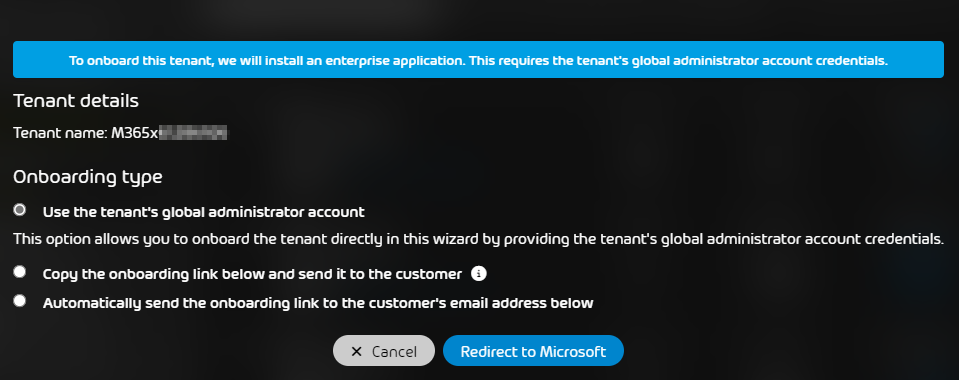Click the info icon beside copy link option
The height and width of the screenshot is (380, 959).
click(479, 274)
